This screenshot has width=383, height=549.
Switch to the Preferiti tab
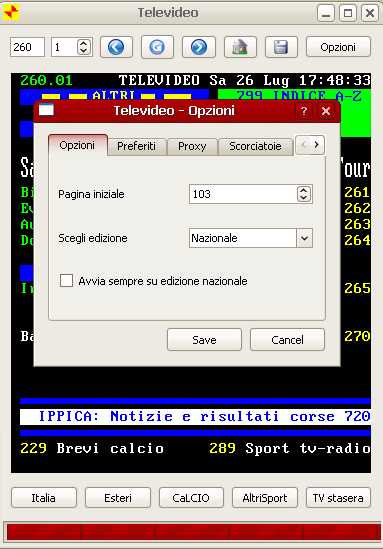point(137,146)
